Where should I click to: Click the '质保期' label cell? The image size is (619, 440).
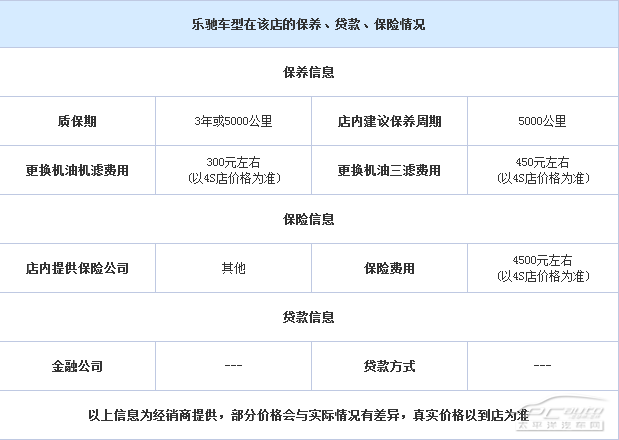(x=77, y=121)
